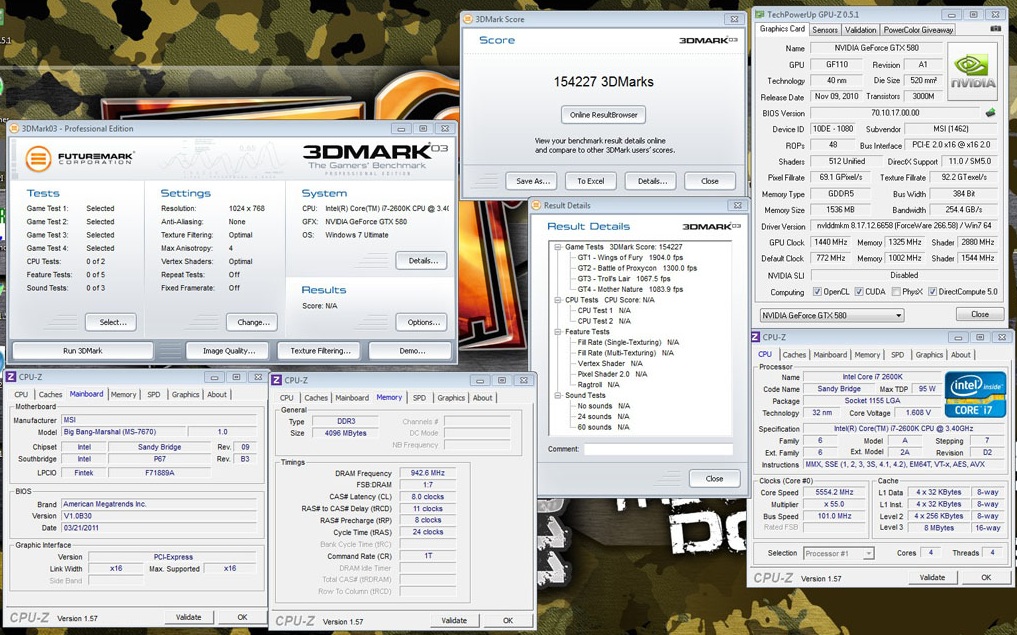Select the GT1 - Wings of Fury result

click(630, 258)
